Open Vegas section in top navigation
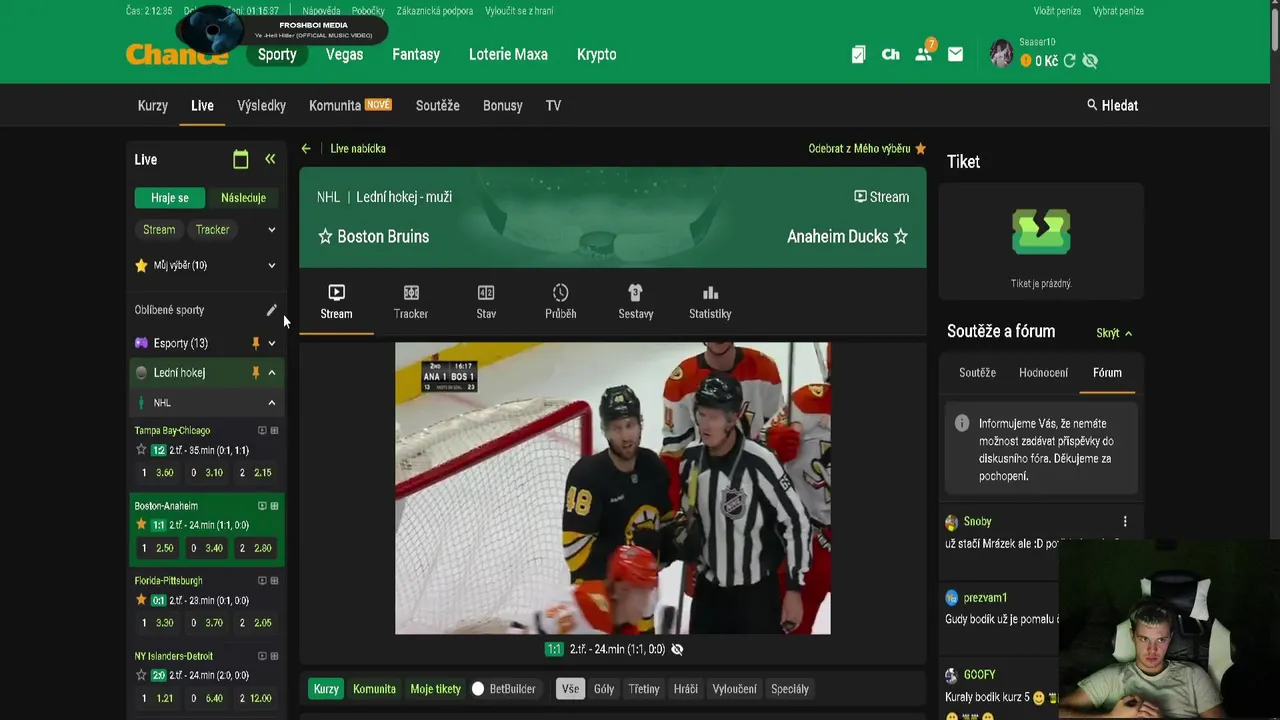The image size is (1280, 720). coord(344,55)
